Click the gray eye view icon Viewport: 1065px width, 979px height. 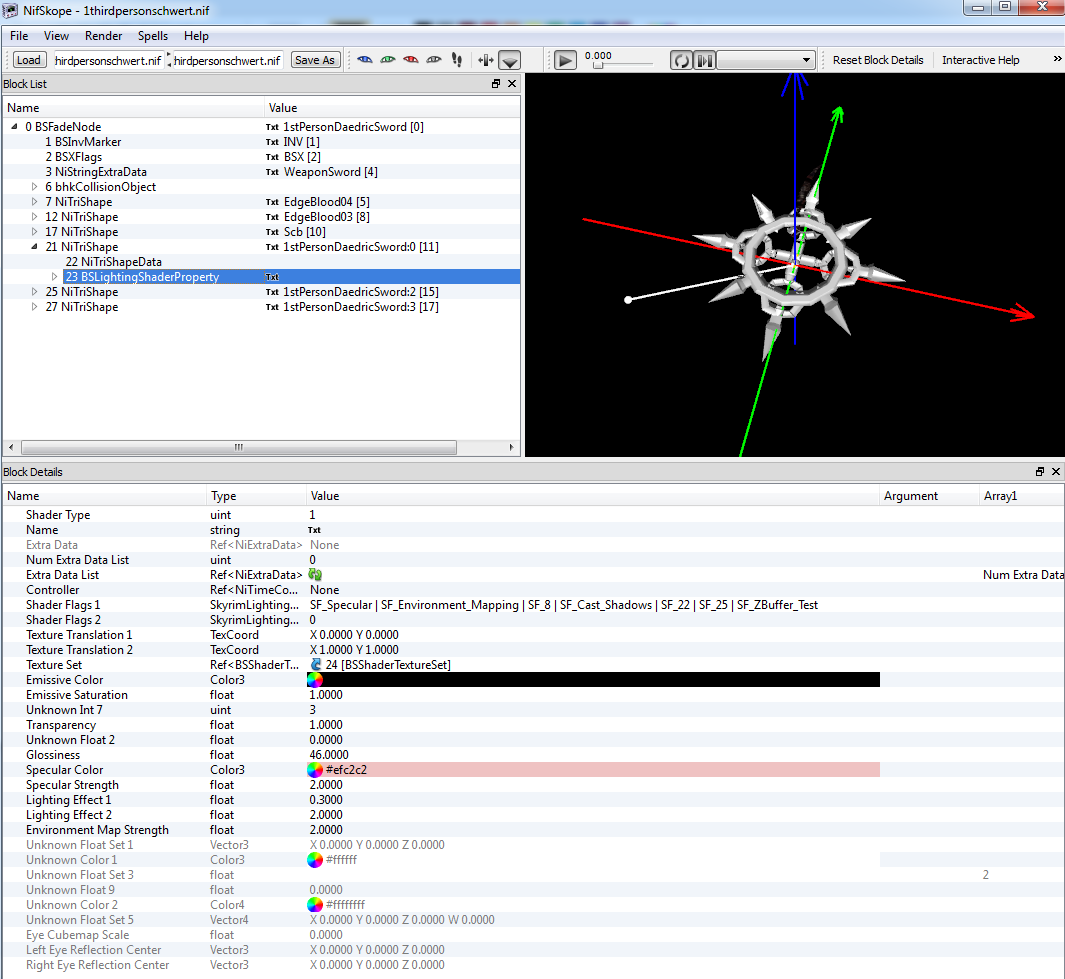pyautogui.click(x=433, y=60)
